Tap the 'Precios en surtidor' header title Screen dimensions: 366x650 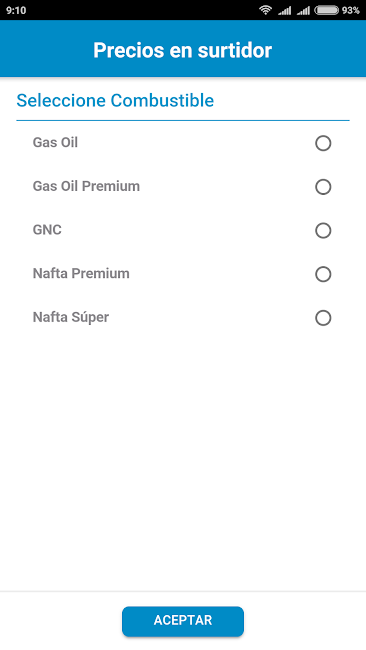(183, 50)
